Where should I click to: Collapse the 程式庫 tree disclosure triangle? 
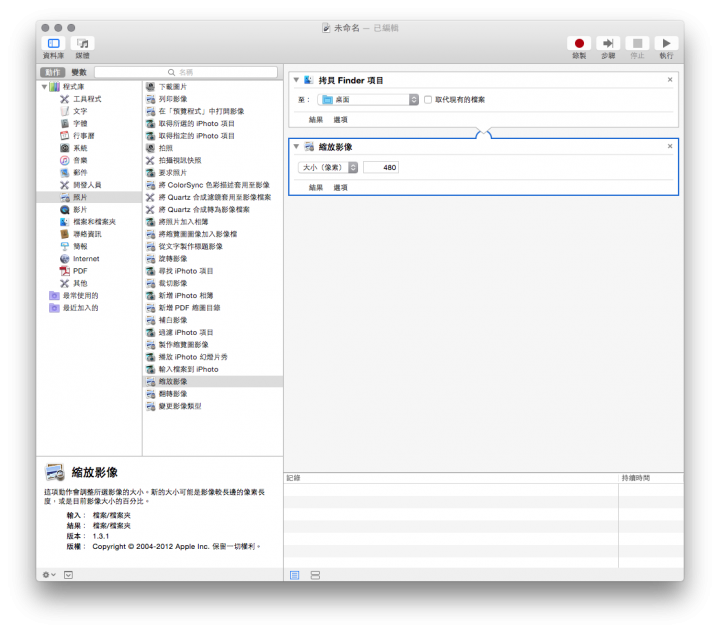pyautogui.click(x=45, y=87)
